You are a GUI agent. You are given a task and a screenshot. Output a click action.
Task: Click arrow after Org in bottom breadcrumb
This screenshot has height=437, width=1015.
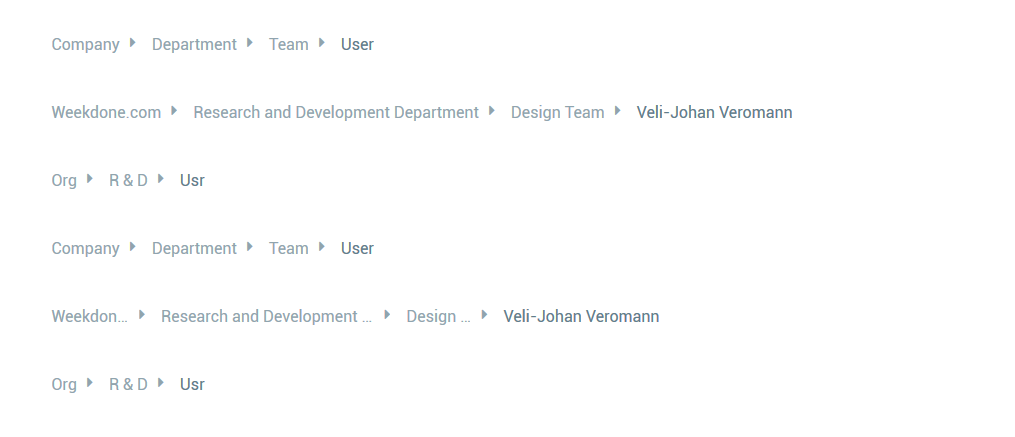click(x=89, y=383)
